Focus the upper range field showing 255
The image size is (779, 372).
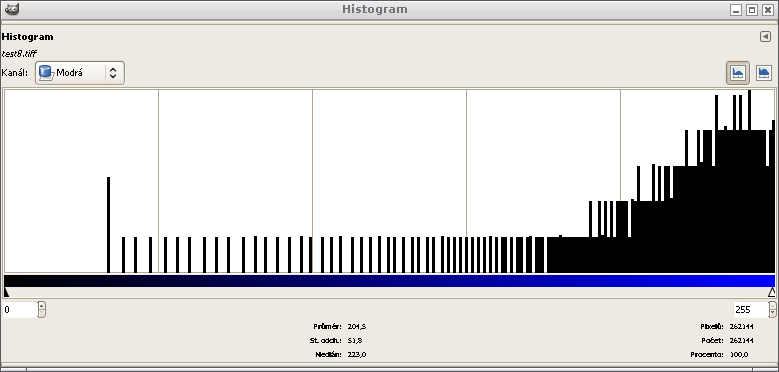[751, 310]
